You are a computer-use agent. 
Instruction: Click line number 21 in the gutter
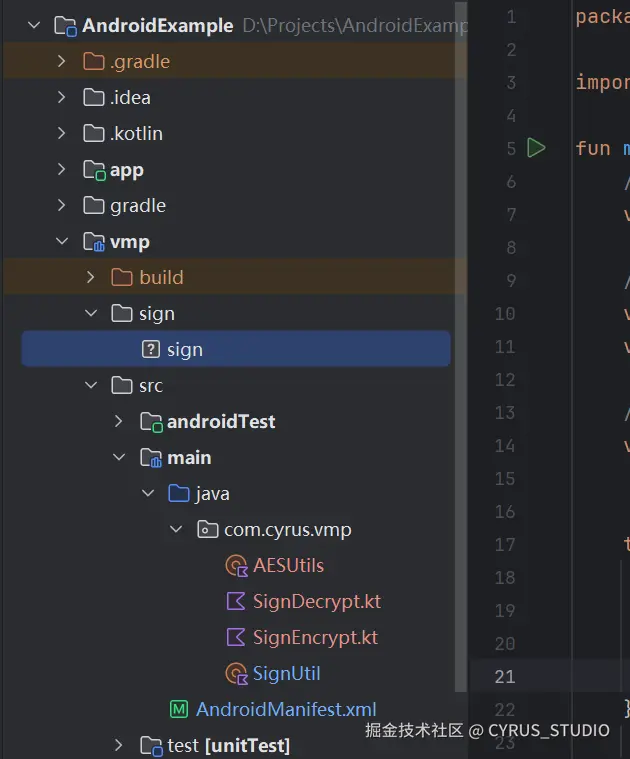coord(505,676)
